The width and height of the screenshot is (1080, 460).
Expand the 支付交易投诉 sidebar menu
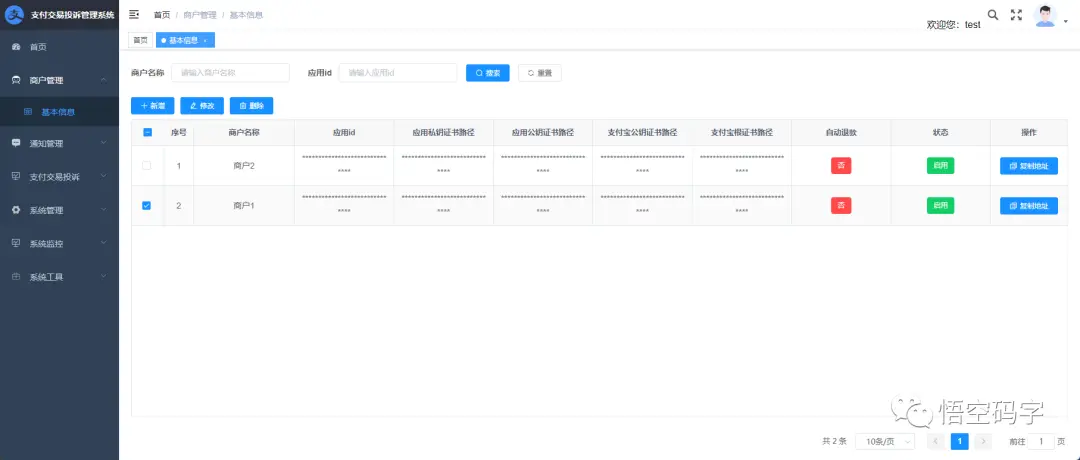[x=59, y=176]
